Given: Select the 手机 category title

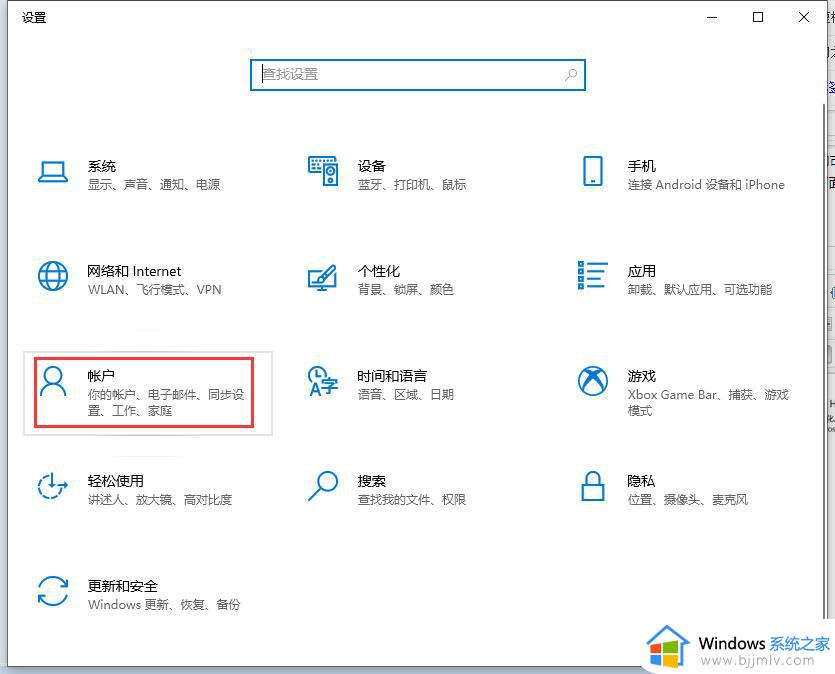Looking at the screenshot, I should [642, 166].
